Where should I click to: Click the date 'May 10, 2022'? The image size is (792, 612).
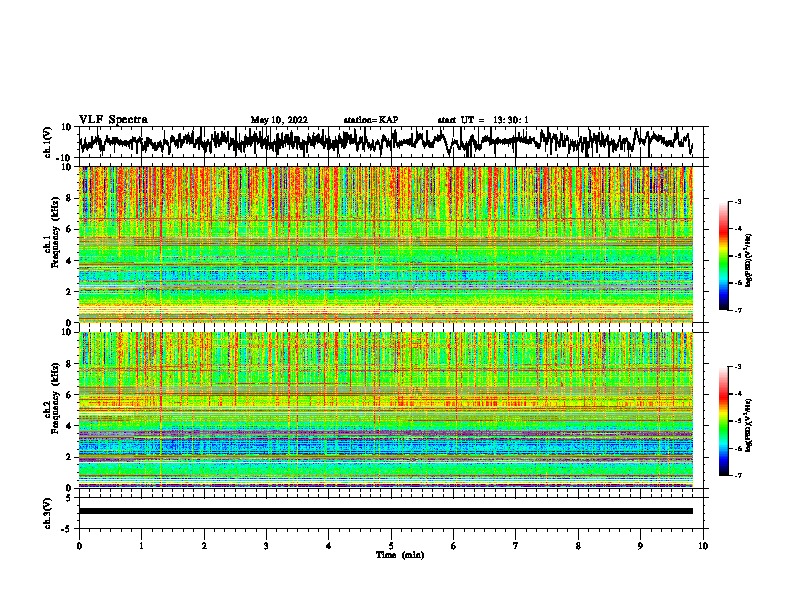coord(279,120)
